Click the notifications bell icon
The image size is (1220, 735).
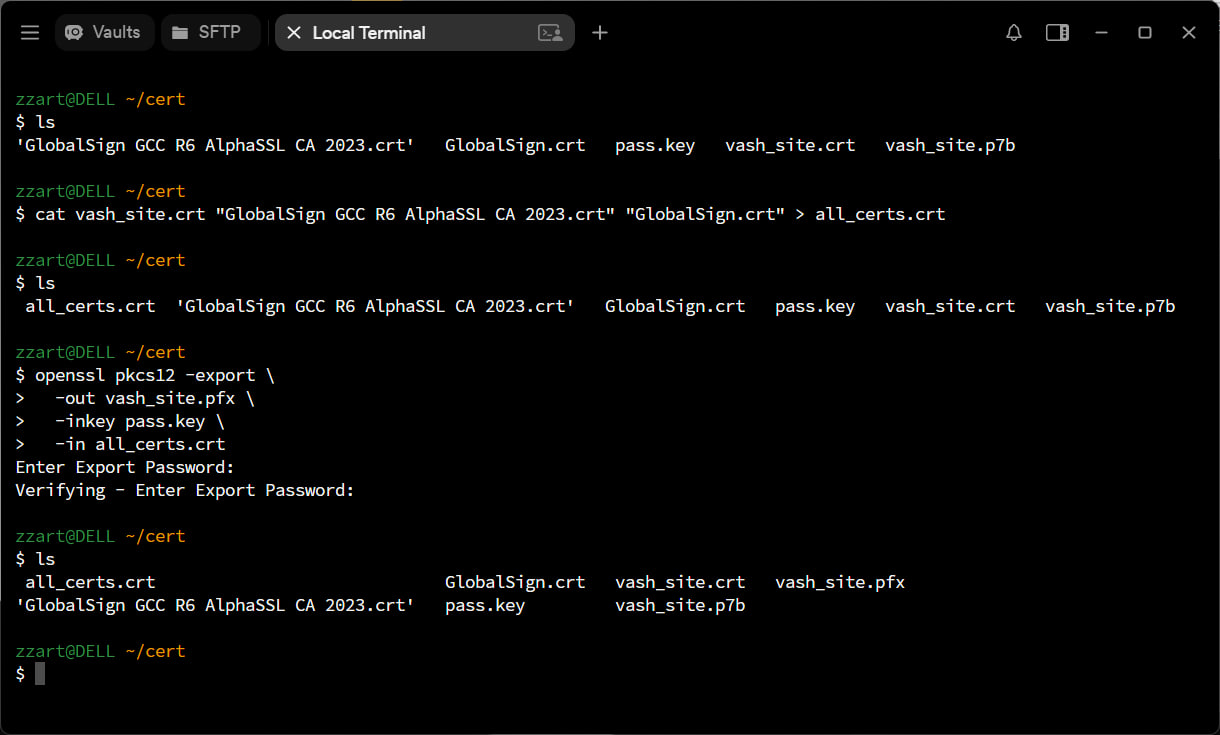tap(1013, 32)
